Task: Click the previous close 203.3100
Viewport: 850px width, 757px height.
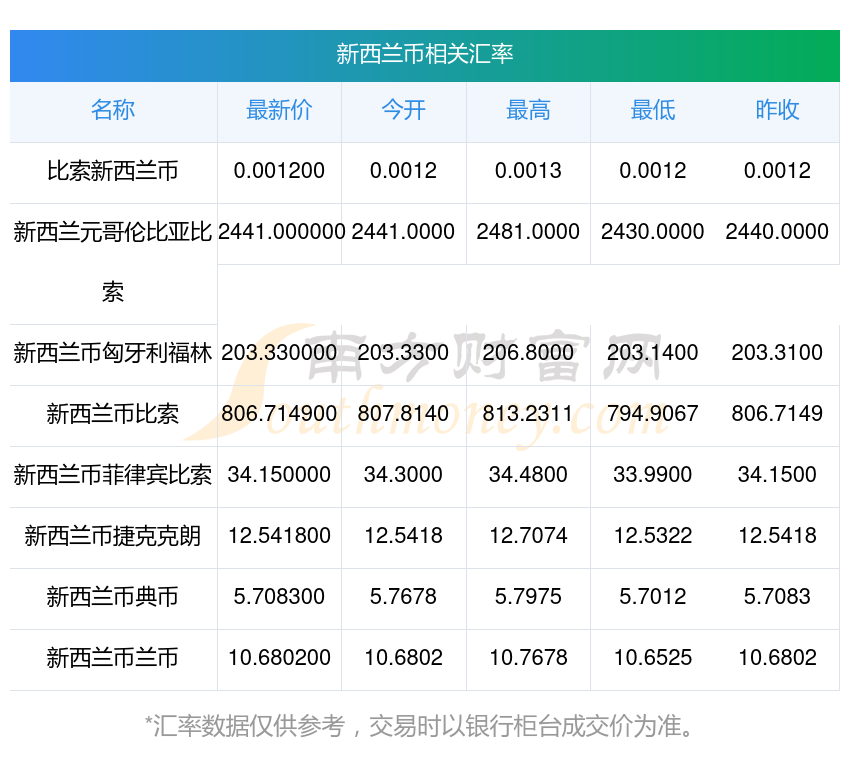Action: point(777,353)
